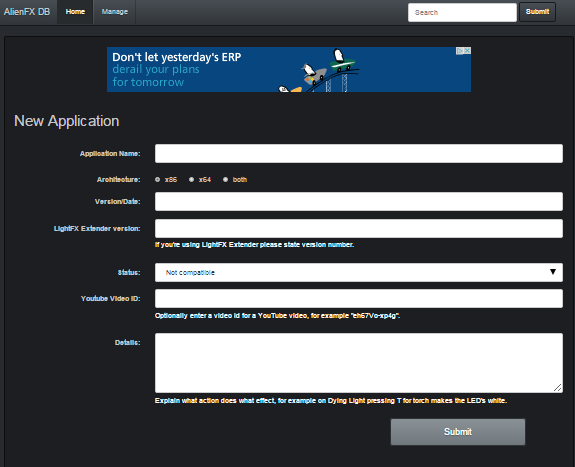Submit the new application form
This screenshot has width=575, height=467.
pos(458,432)
